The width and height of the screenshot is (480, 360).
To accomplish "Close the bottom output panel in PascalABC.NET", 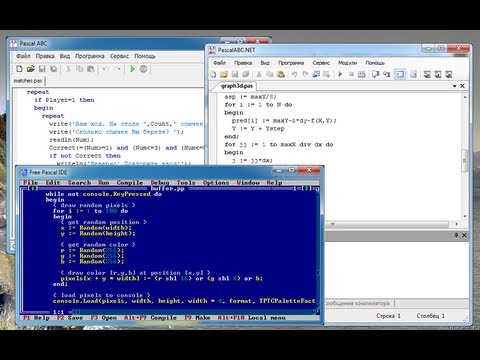I will (x=464, y=235).
